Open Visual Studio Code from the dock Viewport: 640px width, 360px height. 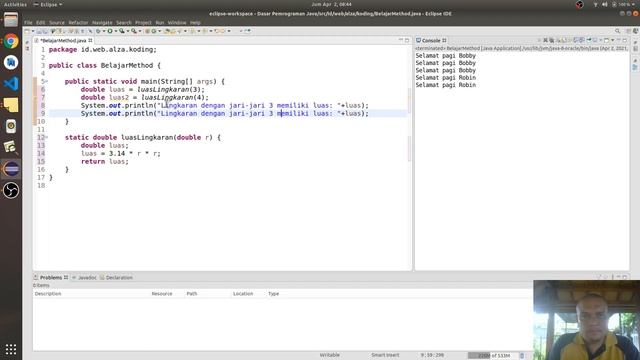[x=11, y=84]
